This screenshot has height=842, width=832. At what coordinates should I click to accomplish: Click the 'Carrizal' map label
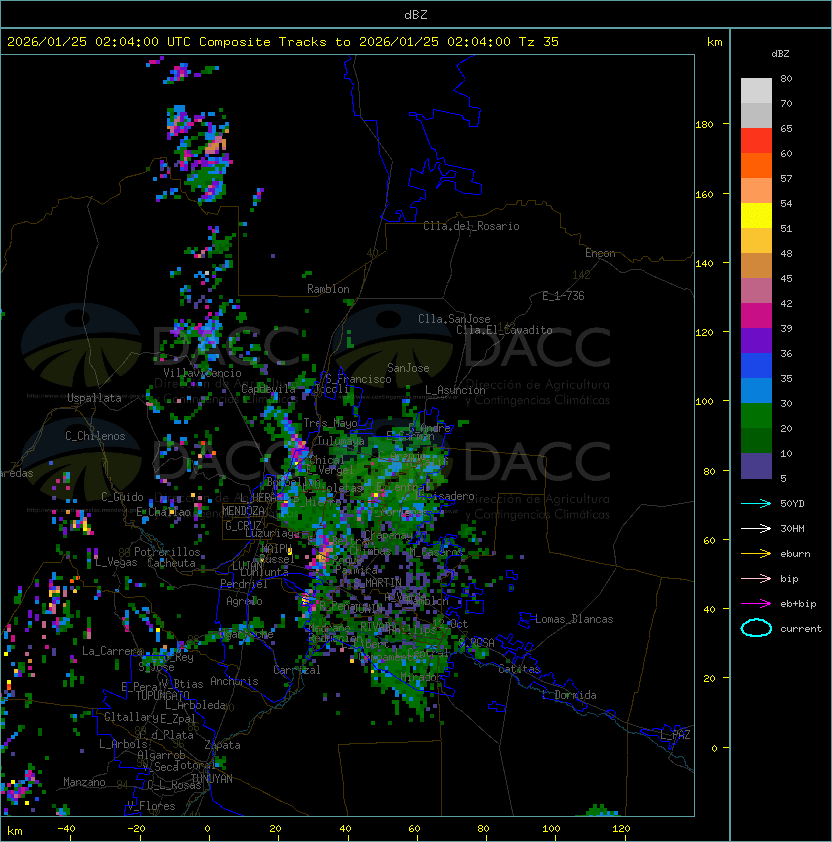(x=297, y=670)
